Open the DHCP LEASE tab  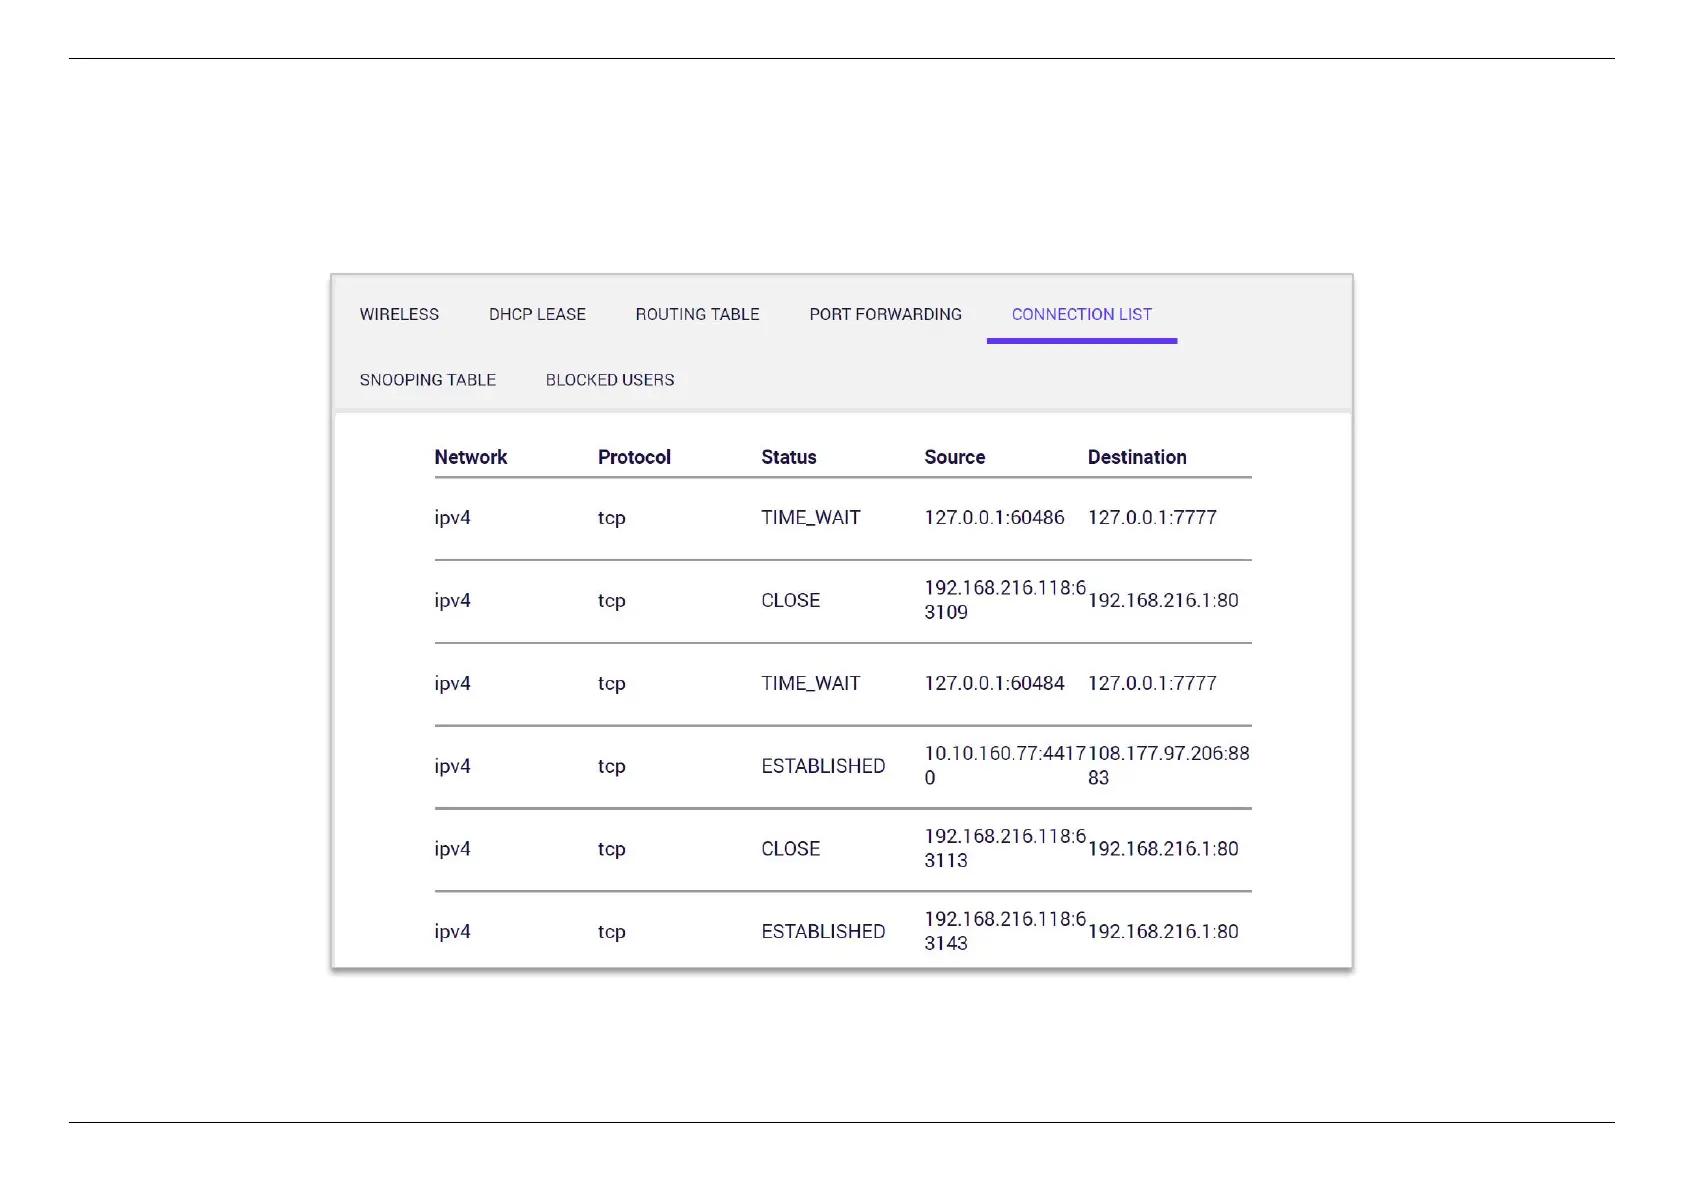pyautogui.click(x=537, y=314)
